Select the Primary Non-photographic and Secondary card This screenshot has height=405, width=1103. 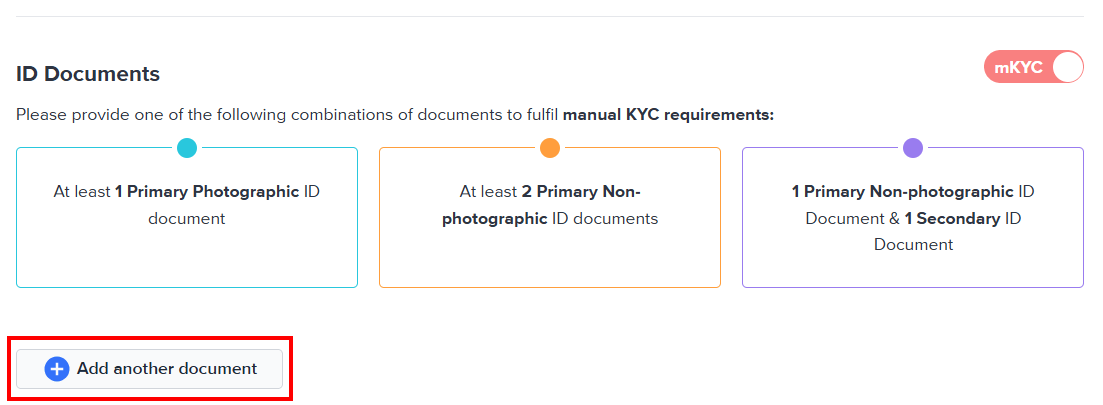tap(913, 265)
